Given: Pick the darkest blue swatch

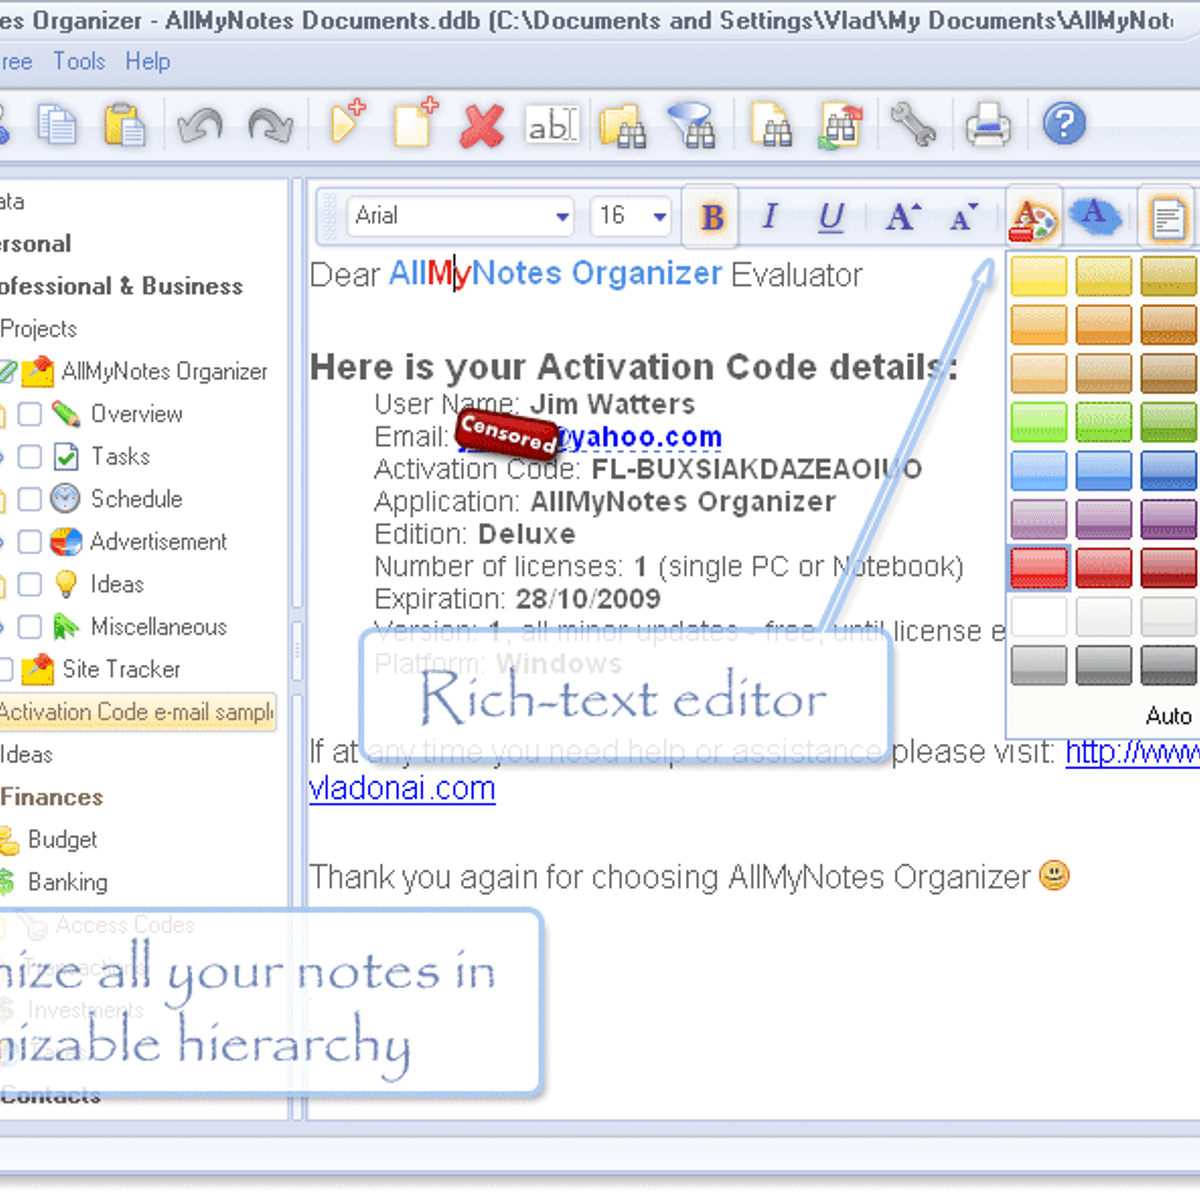Looking at the screenshot, I should pyautogui.click(x=1168, y=471).
